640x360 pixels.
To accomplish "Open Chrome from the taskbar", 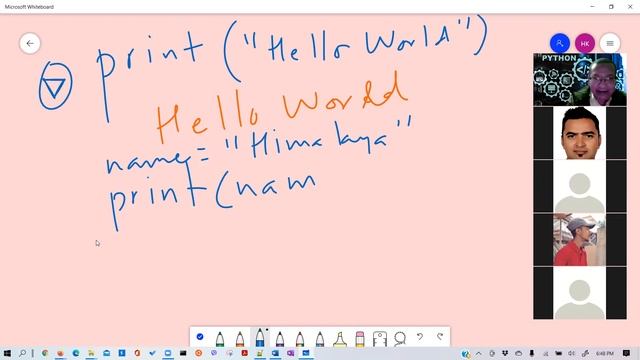I will tap(45, 353).
